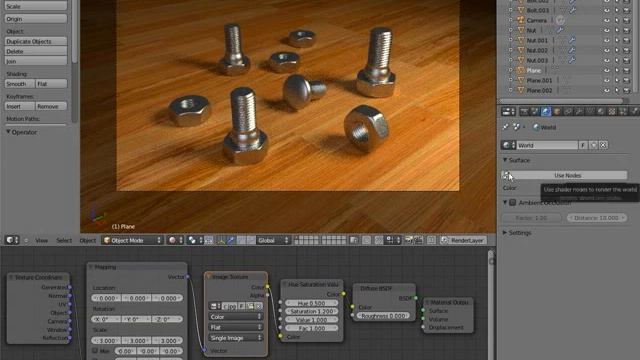This screenshot has width=640, height=360.
Task: Hide Nut.002 with its eye icon
Action: click(607, 50)
